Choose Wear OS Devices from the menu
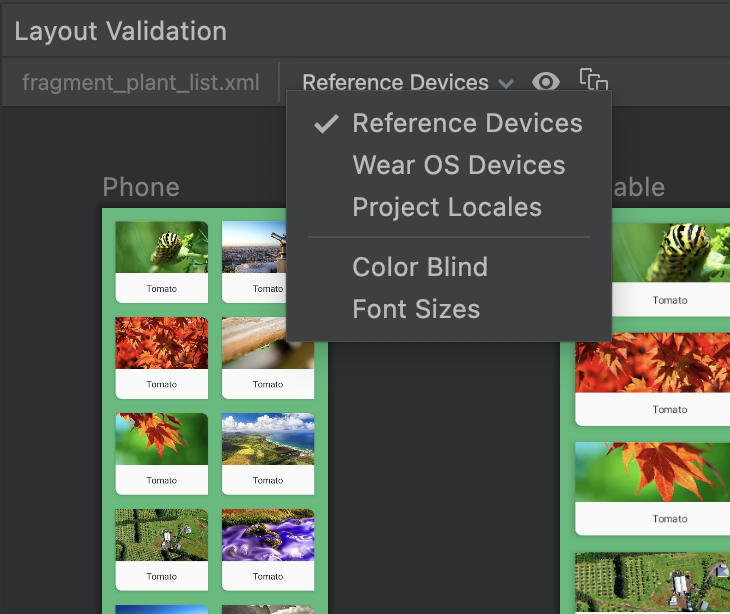The width and height of the screenshot is (730, 614). click(x=458, y=166)
